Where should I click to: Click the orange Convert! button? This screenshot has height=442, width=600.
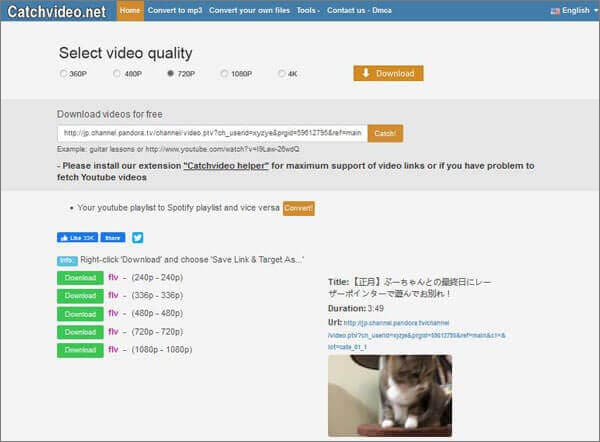[x=298, y=208]
